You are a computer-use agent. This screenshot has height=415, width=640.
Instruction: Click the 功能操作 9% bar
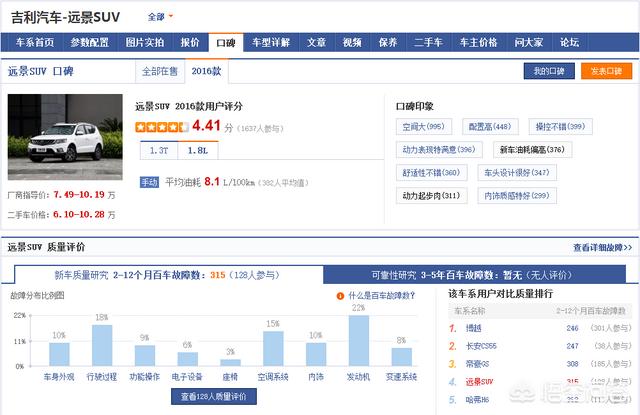(x=145, y=355)
